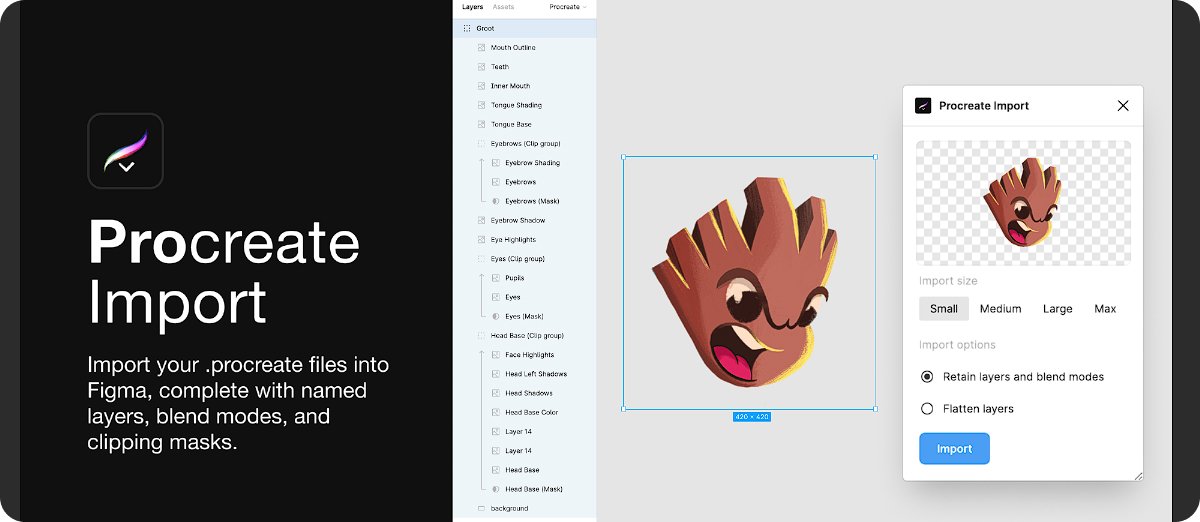Click the frame icon beside Groot
The height and width of the screenshot is (522, 1200).
[467, 28]
